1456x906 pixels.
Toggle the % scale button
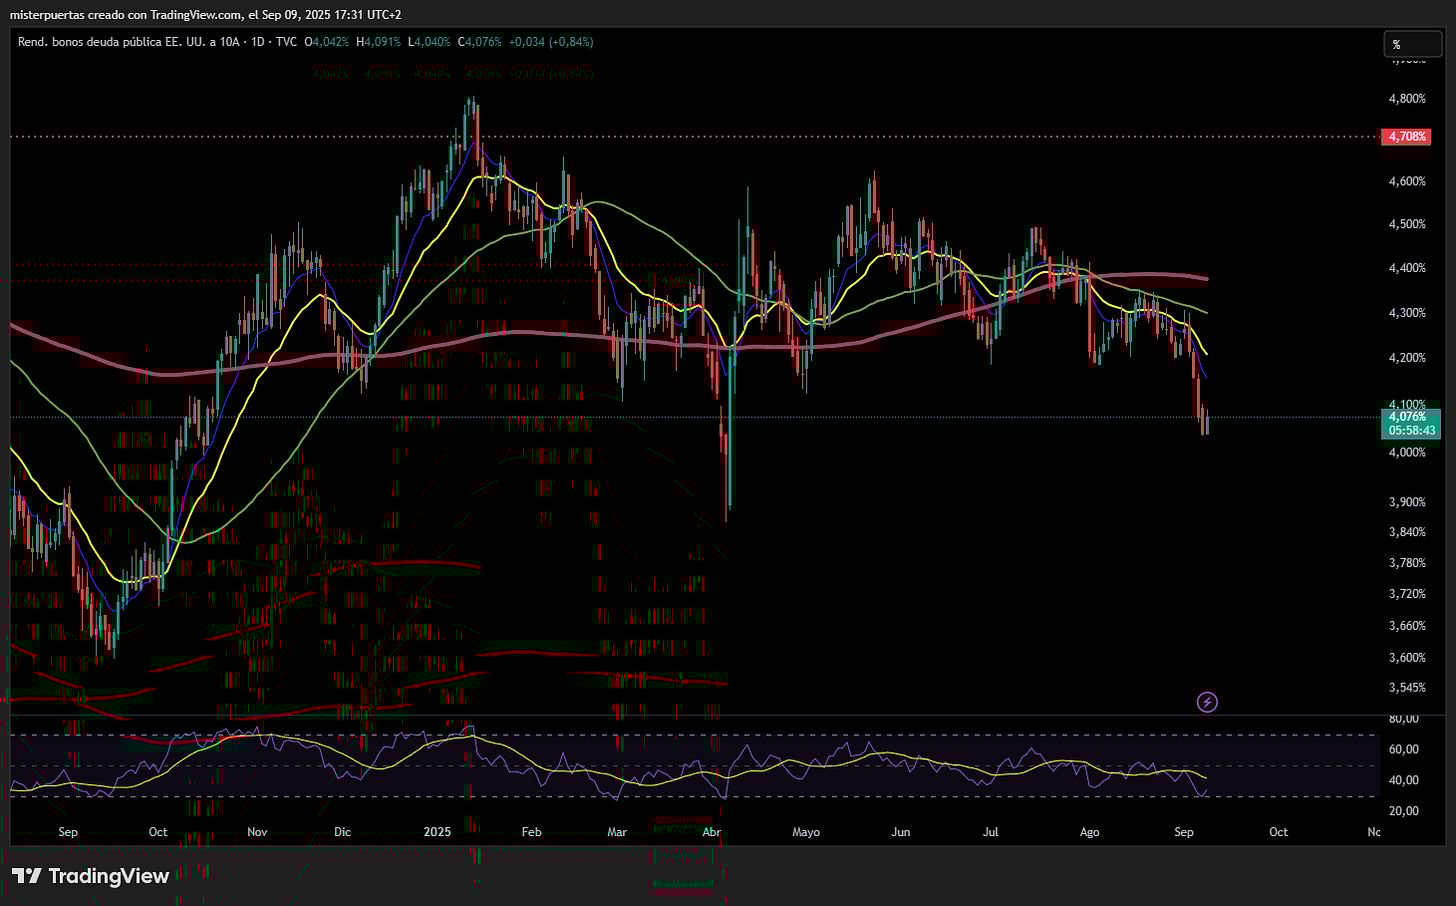(x=1411, y=44)
